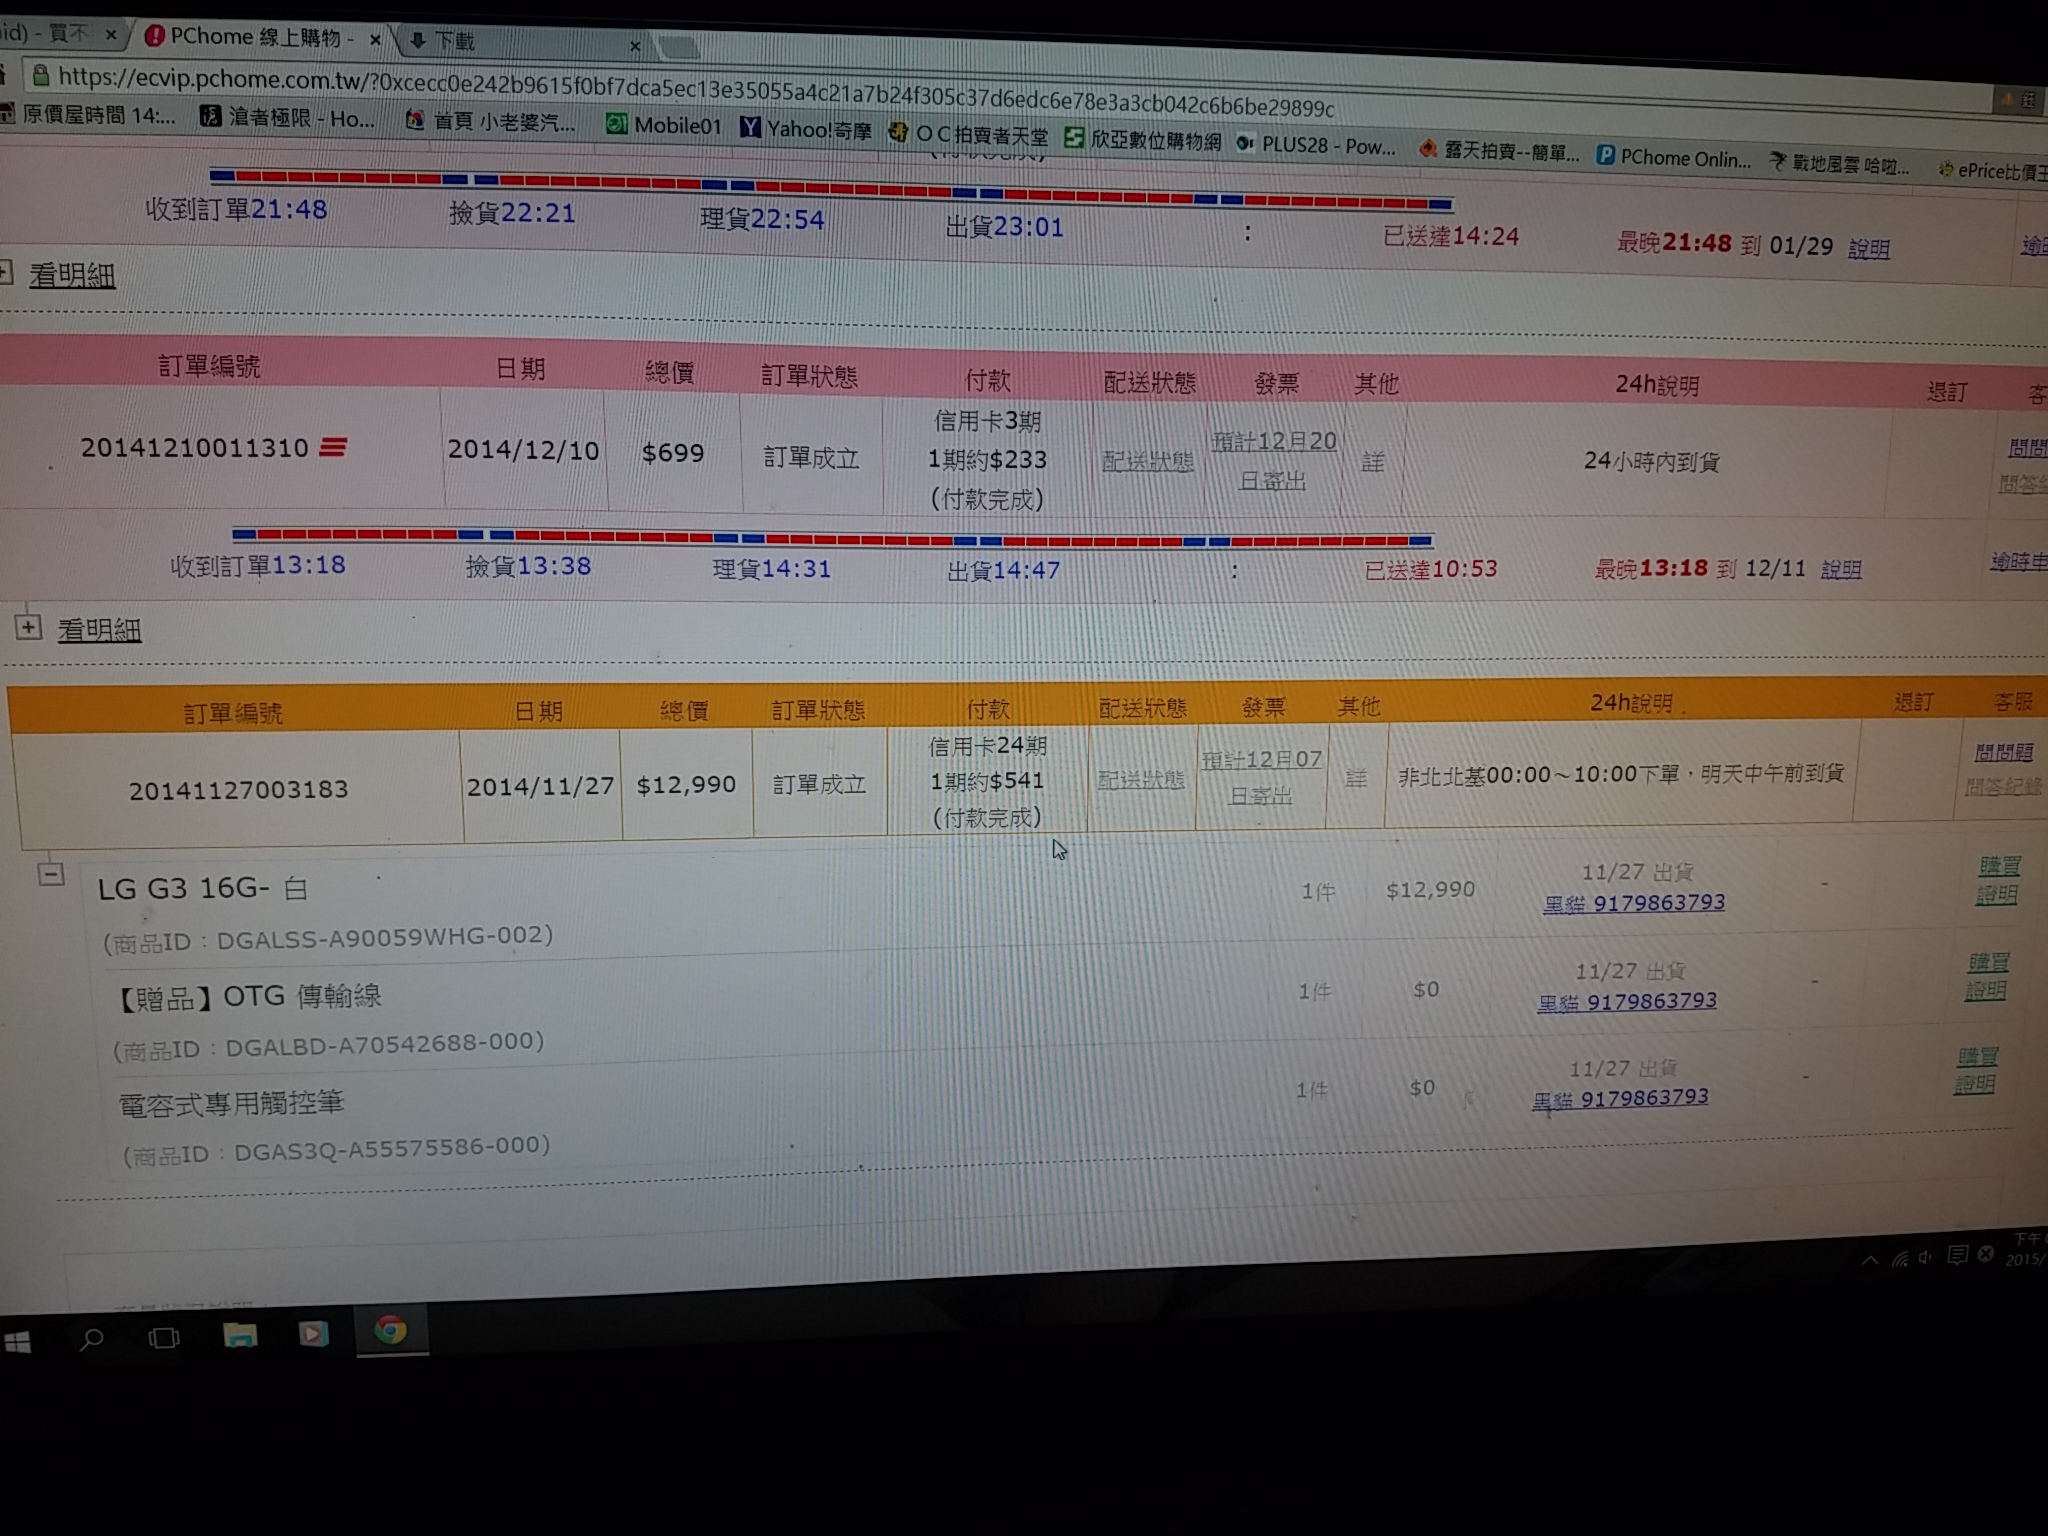The height and width of the screenshot is (1536, 2048).
Task: Click product name LG G3 16G- 白
Action: click(x=203, y=888)
